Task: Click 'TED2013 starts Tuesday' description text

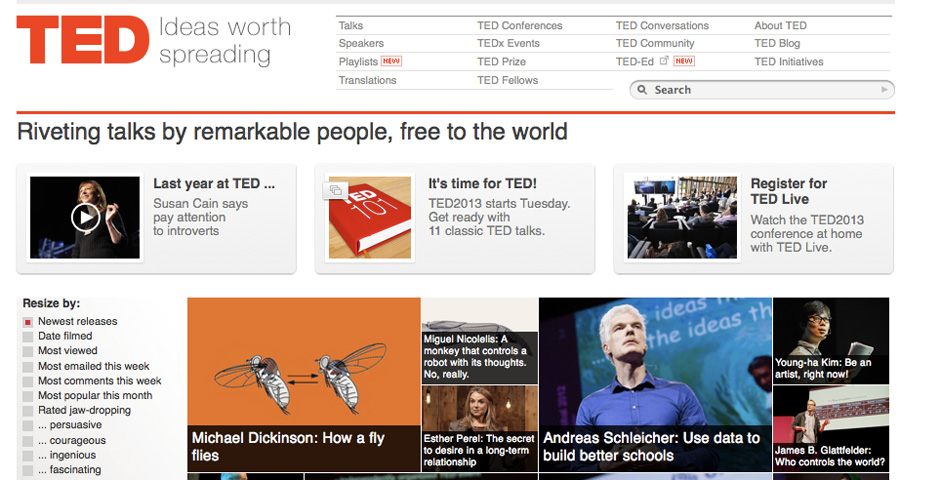Action: [x=499, y=217]
